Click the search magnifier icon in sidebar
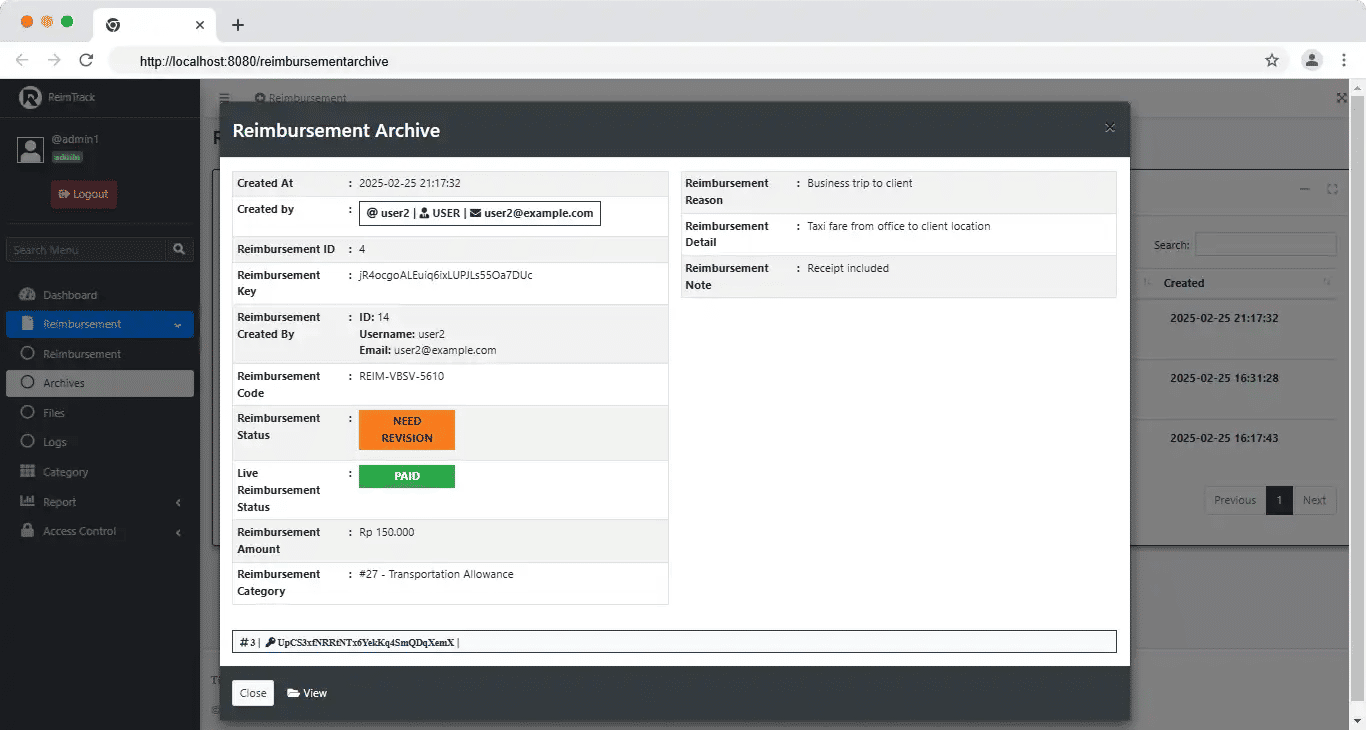This screenshot has width=1366, height=730. (179, 250)
